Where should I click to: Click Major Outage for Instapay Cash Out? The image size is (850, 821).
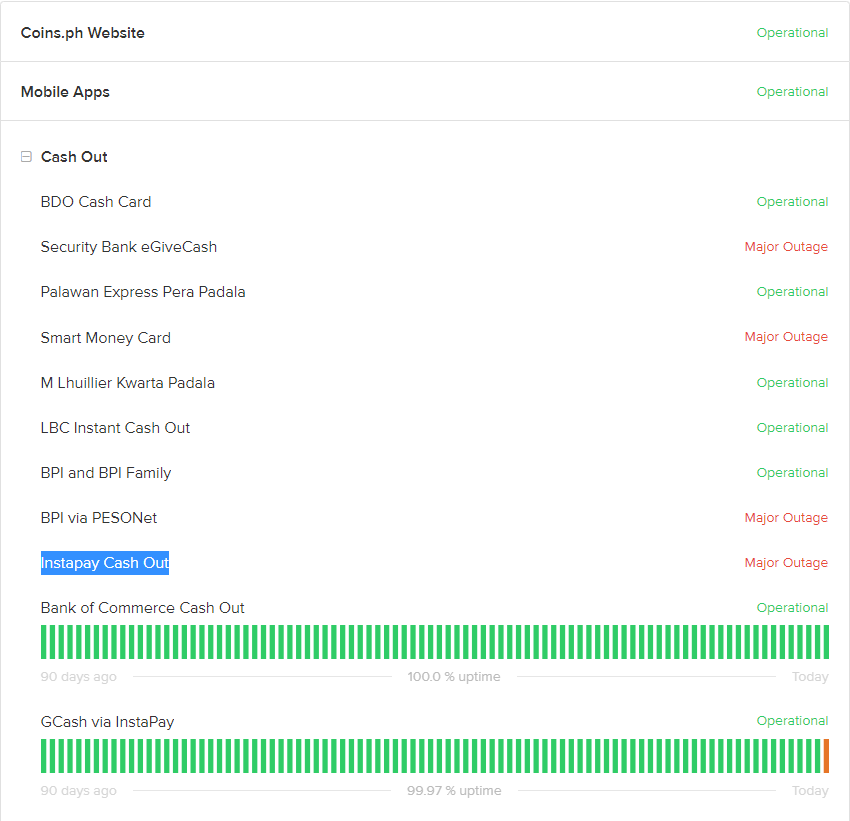(787, 563)
